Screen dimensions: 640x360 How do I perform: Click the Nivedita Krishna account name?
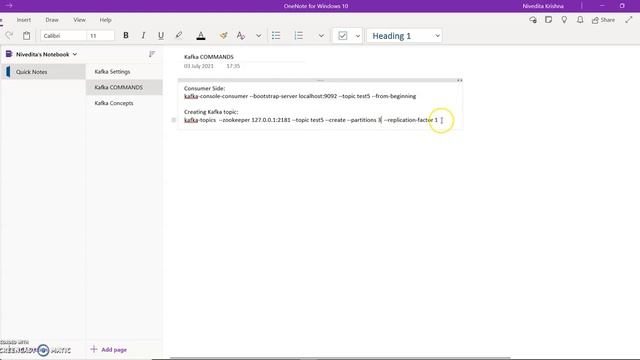coord(543,6)
